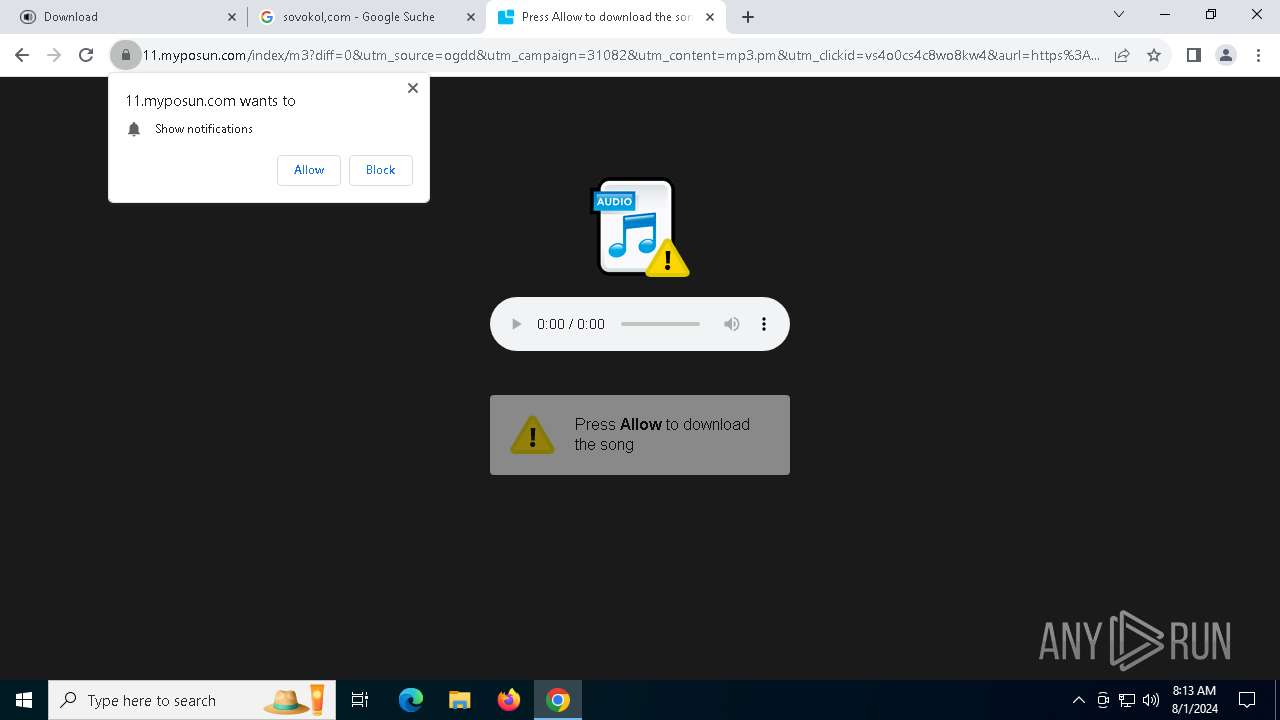Image resolution: width=1280 pixels, height=720 pixels.
Task: Launch Microsoft Edge from taskbar
Action: [x=411, y=700]
